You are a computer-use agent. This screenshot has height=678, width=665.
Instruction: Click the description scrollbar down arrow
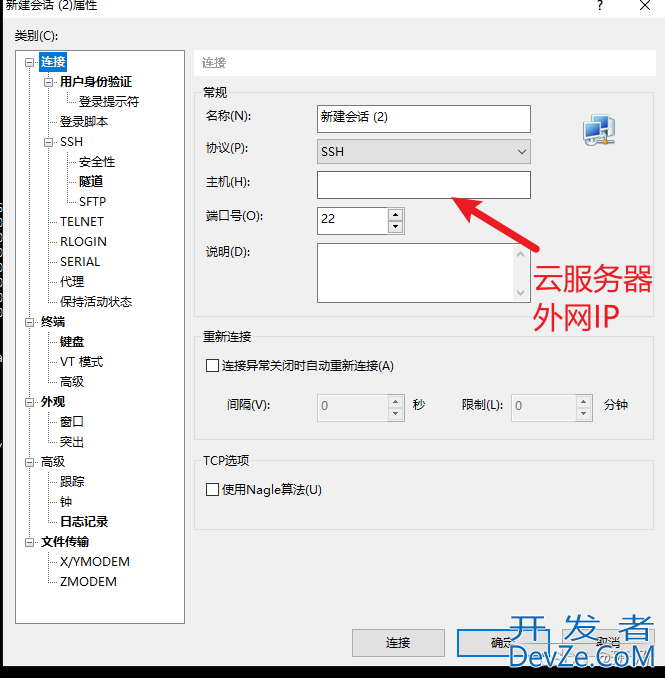(521, 293)
